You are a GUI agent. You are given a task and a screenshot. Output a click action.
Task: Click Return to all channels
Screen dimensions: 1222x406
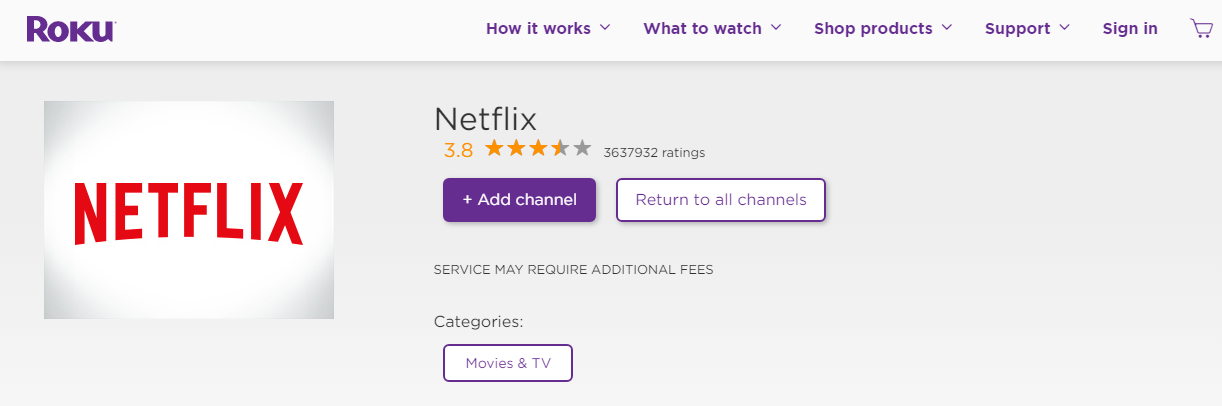720,200
